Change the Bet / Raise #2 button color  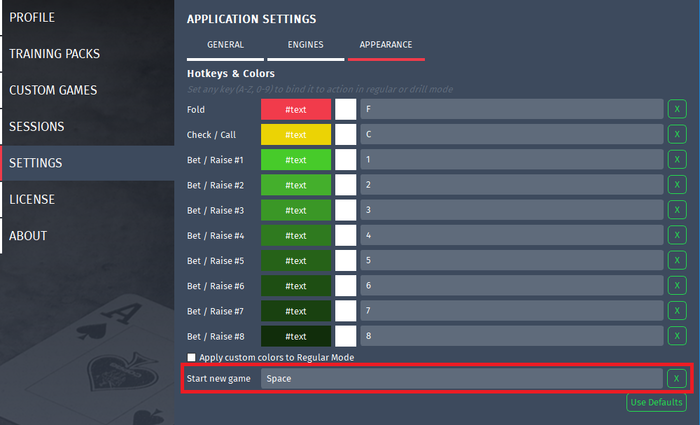296,185
